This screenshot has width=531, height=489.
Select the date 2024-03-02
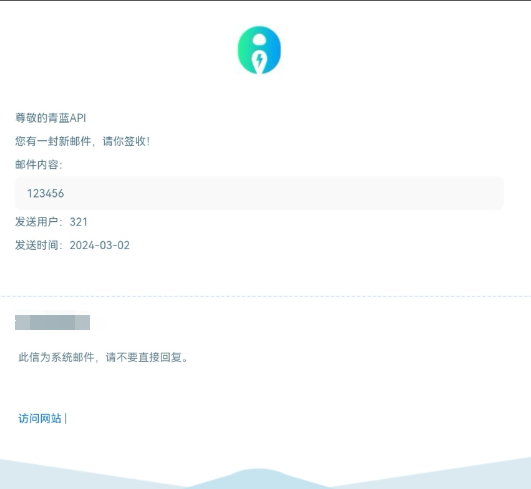(100, 245)
